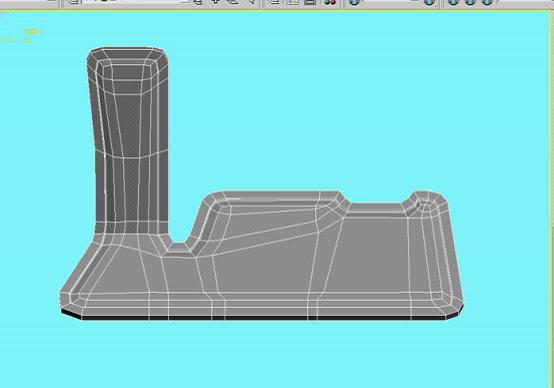Click the empty cyan background below the model
The height and width of the screenshot is (388, 554).
click(276, 353)
